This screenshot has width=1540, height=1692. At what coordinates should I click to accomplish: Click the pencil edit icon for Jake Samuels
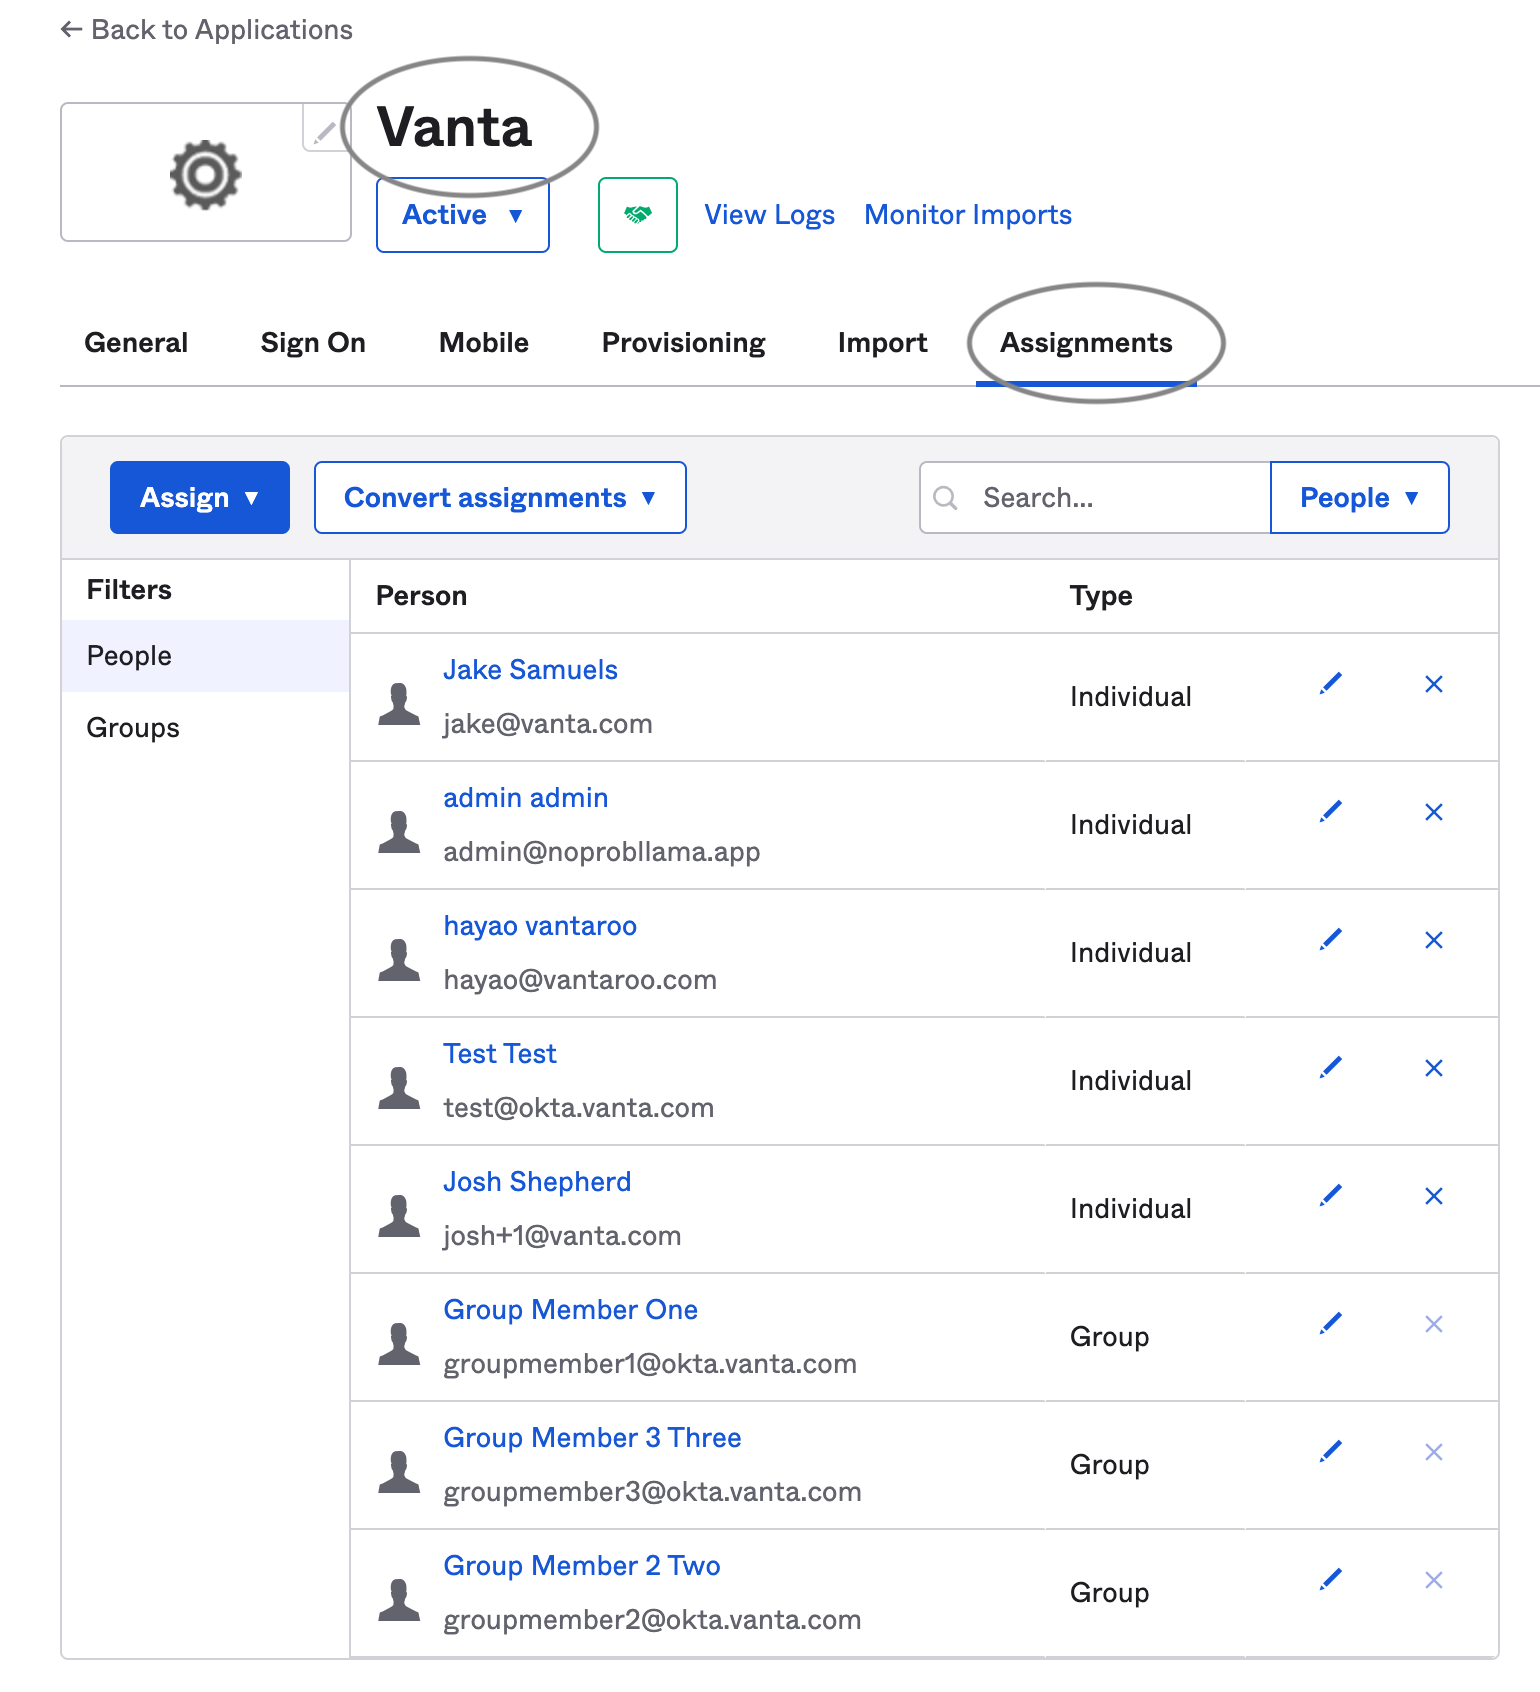click(x=1330, y=684)
